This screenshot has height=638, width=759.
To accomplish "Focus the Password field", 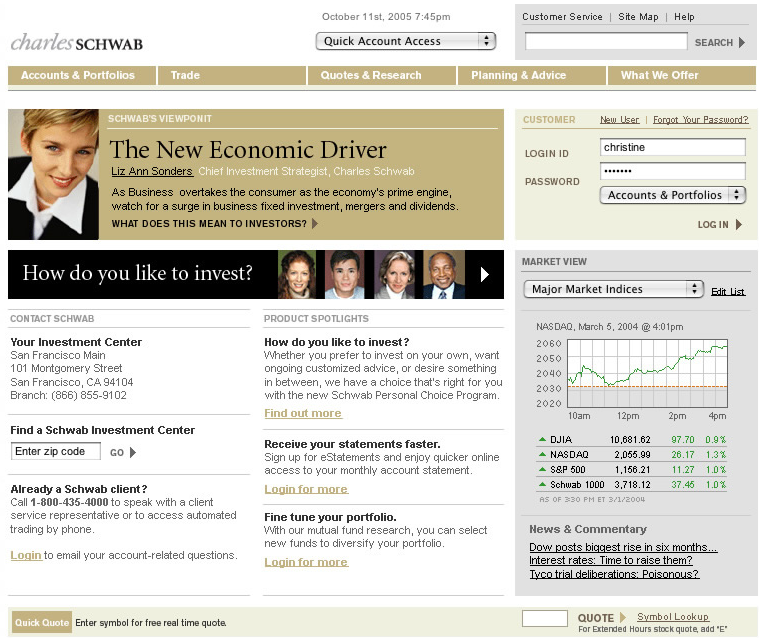I will click(672, 171).
